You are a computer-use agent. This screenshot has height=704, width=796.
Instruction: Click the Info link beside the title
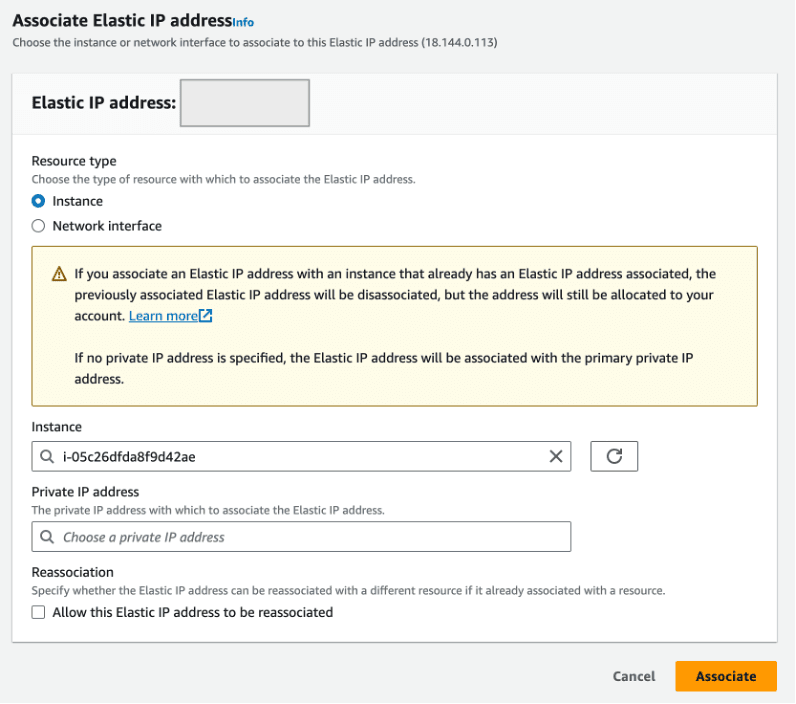click(x=243, y=21)
